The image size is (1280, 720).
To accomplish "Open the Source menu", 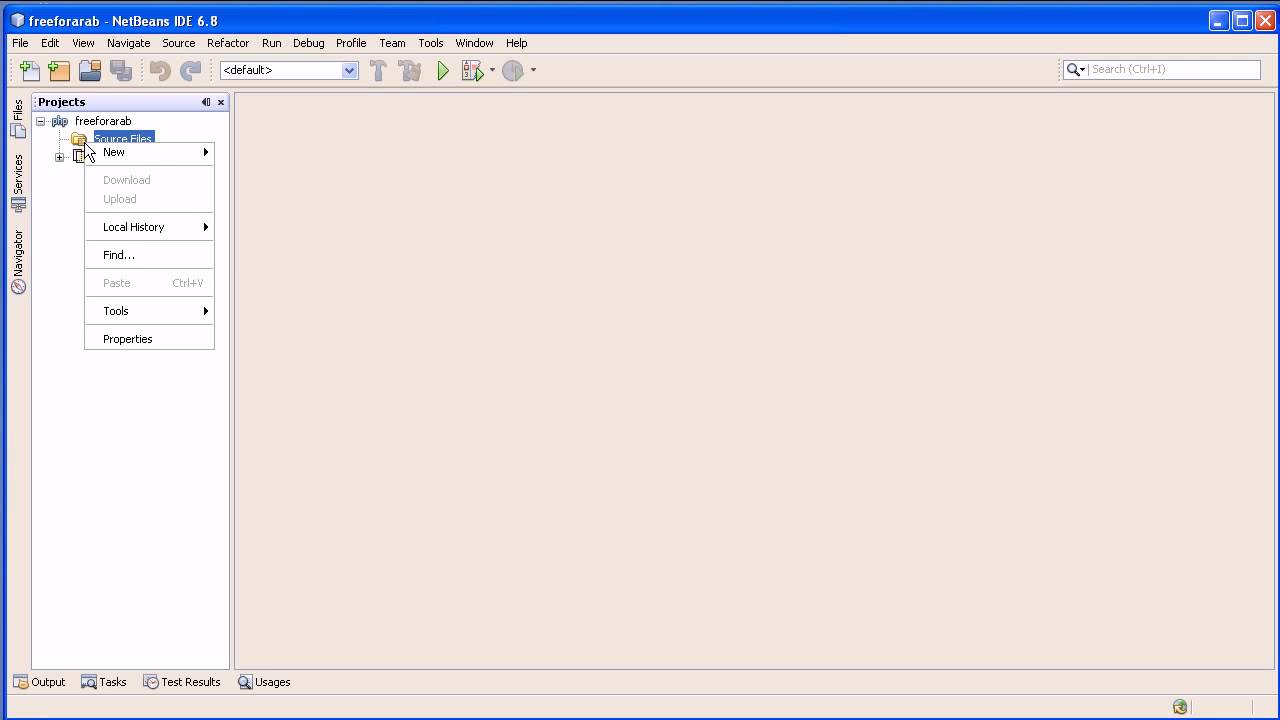I will [x=178, y=43].
